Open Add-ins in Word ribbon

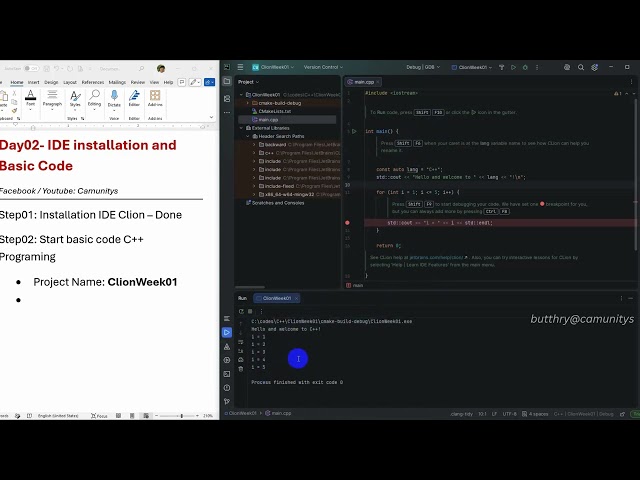point(155,100)
